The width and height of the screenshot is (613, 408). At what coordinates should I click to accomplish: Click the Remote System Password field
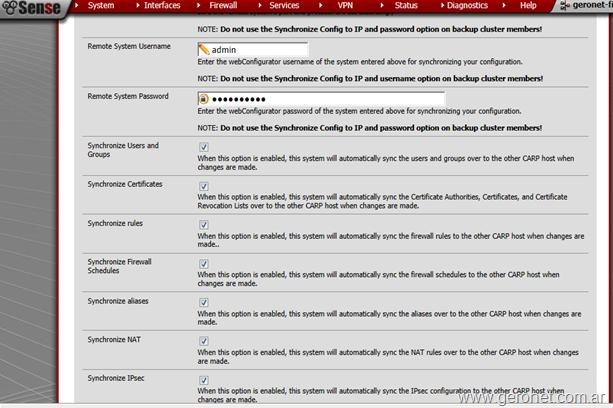[321, 99]
